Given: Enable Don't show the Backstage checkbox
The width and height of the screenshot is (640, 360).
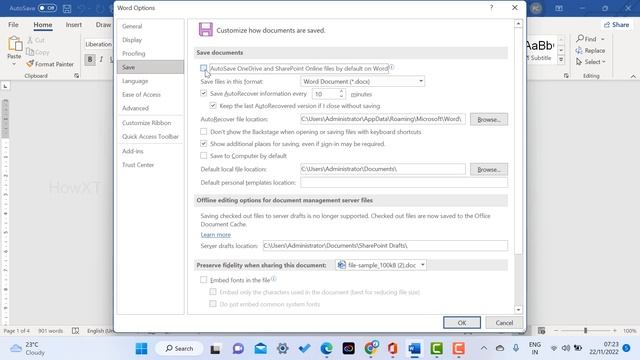Looking at the screenshot, I should click(204, 131).
